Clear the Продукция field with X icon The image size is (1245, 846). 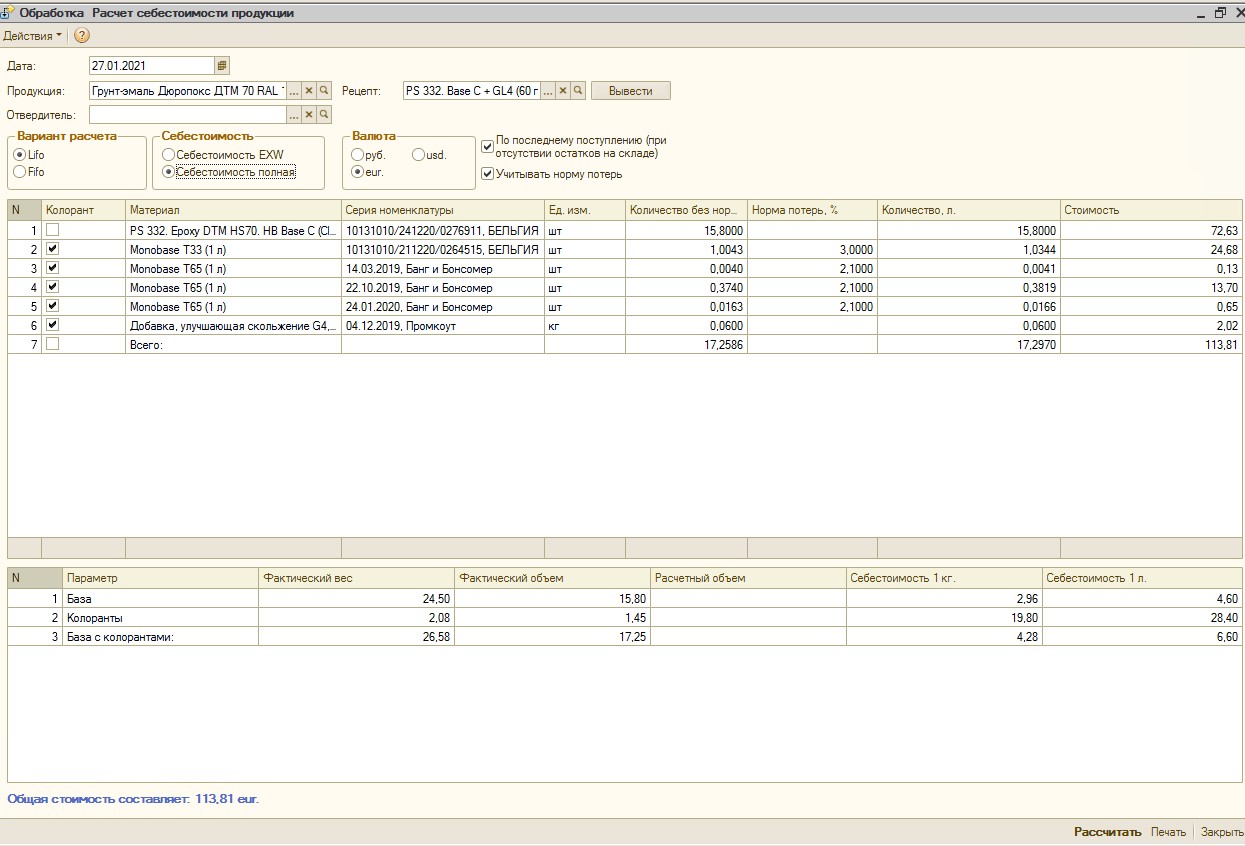[309, 91]
